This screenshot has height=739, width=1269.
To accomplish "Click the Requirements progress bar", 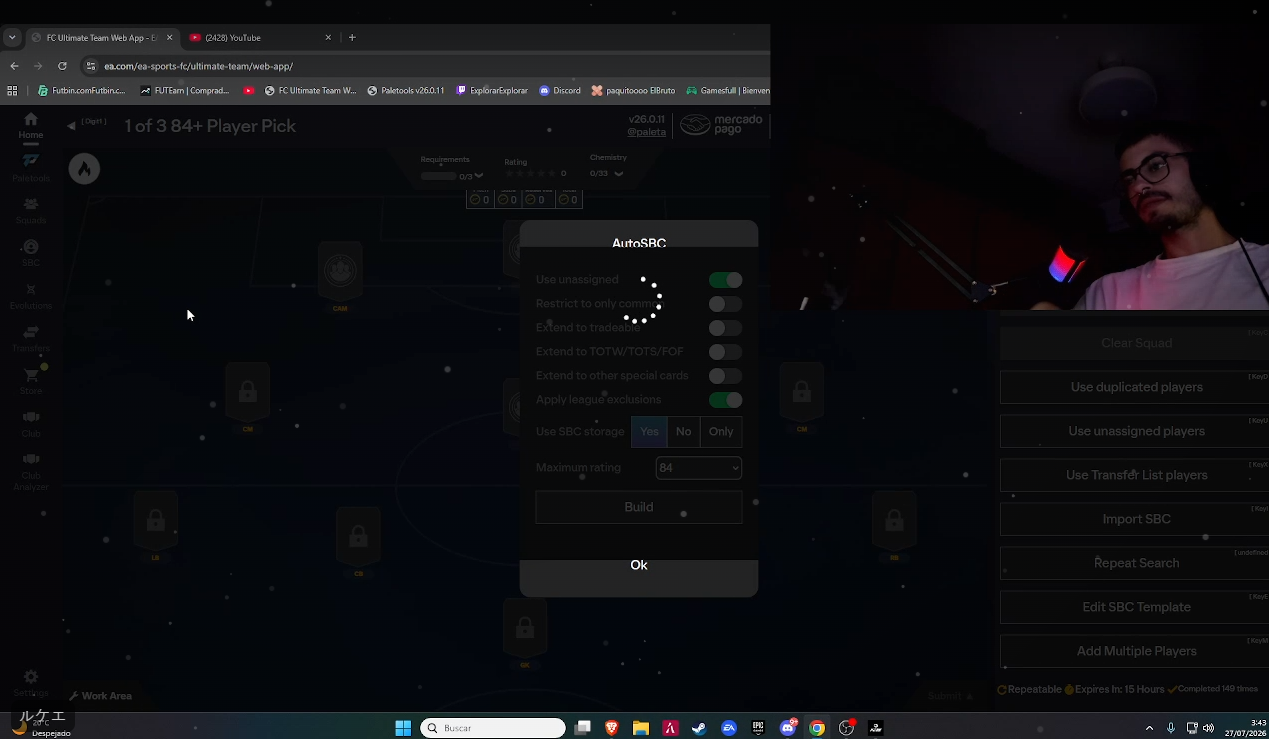I will (x=438, y=176).
